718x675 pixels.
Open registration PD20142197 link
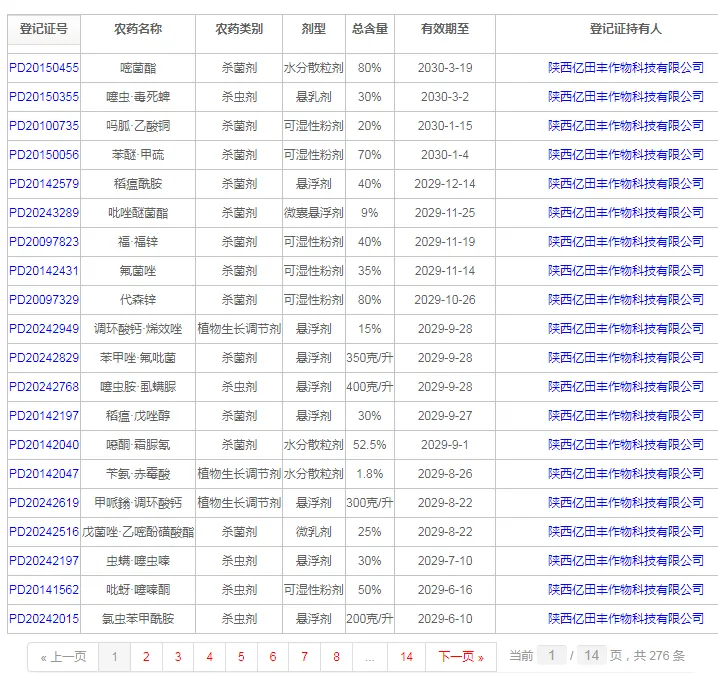[44, 415]
